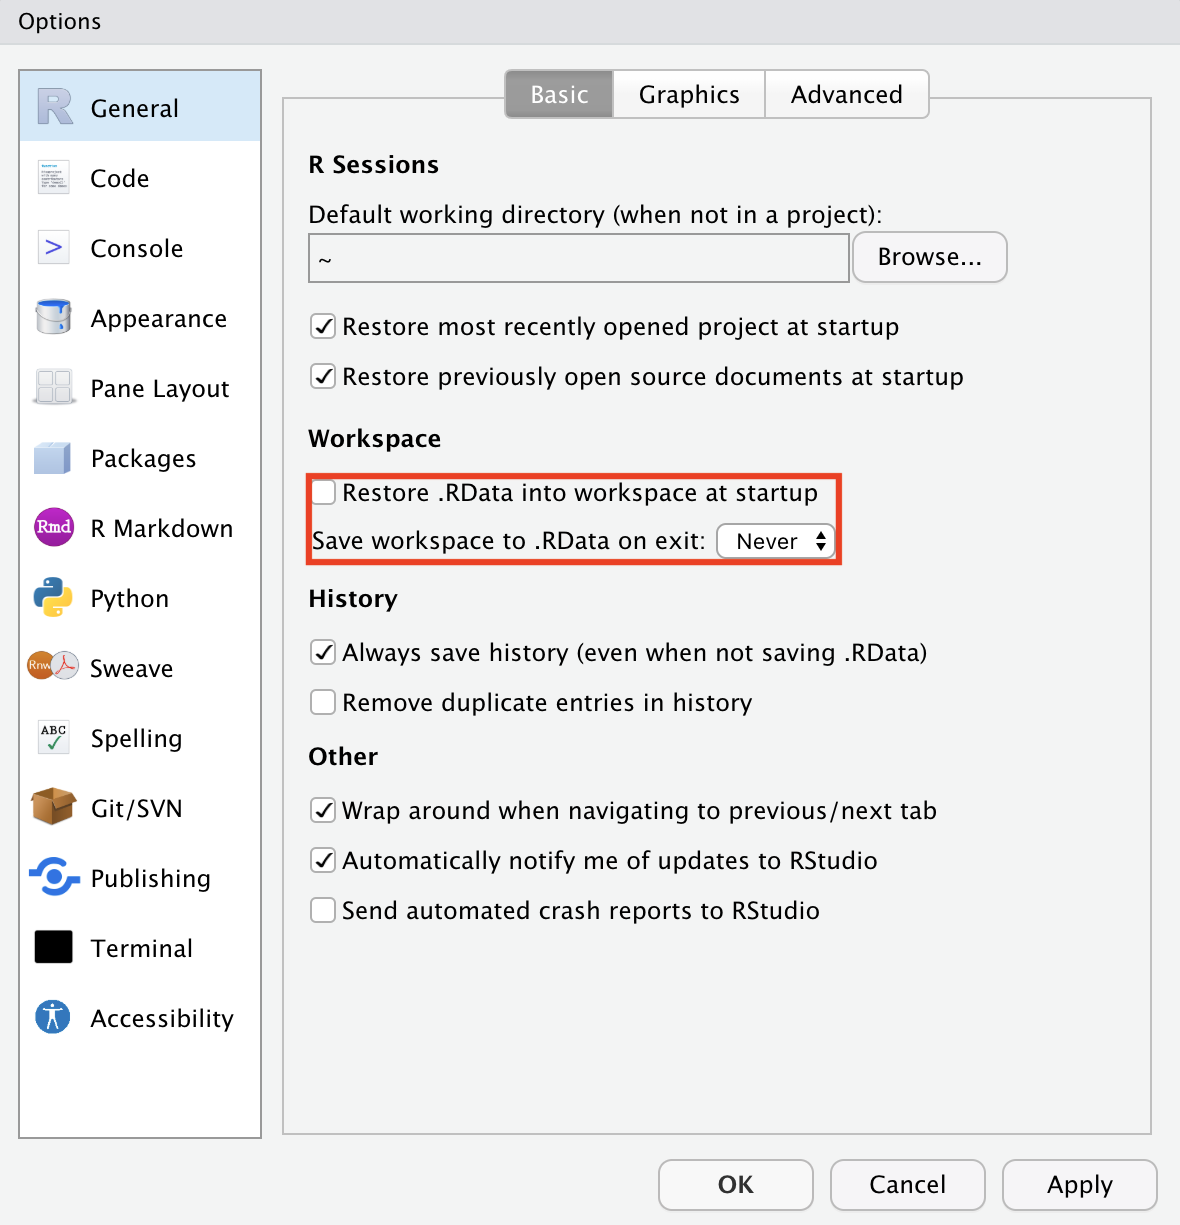Open the Packages box icon
Viewport: 1180px width, 1225px height.
(x=53, y=457)
